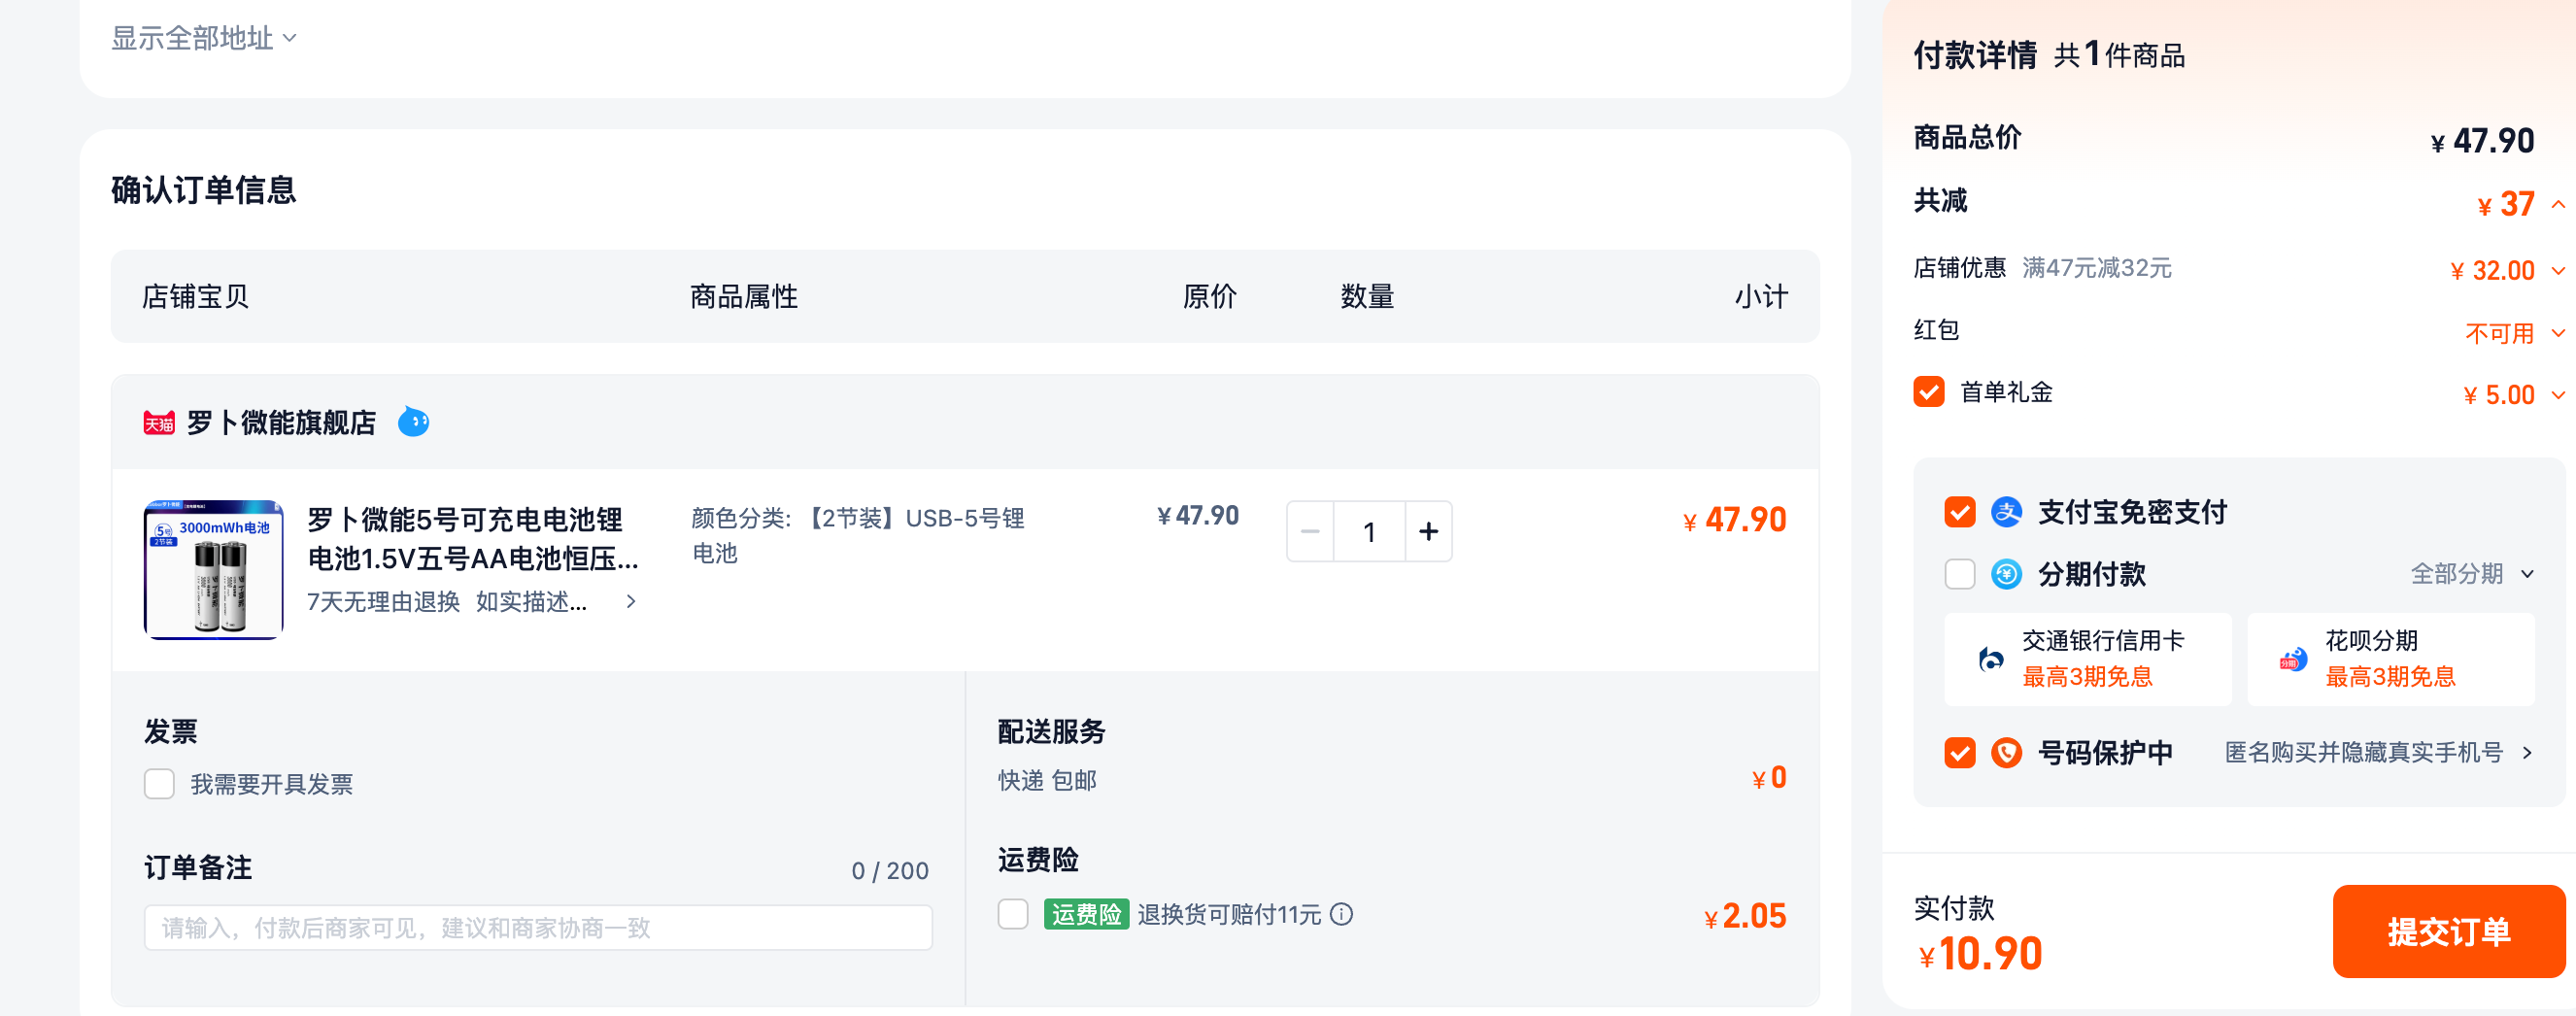The image size is (2576, 1016).
Task: Open the 全部分期 installment dropdown
Action: pos(2472,574)
